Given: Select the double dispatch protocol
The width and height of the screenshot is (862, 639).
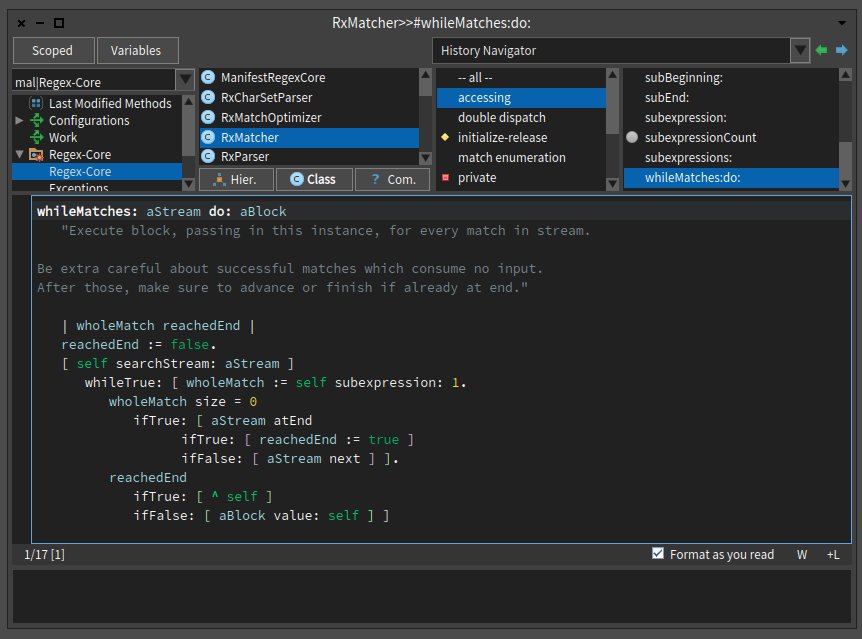Looking at the screenshot, I should [x=504, y=117].
